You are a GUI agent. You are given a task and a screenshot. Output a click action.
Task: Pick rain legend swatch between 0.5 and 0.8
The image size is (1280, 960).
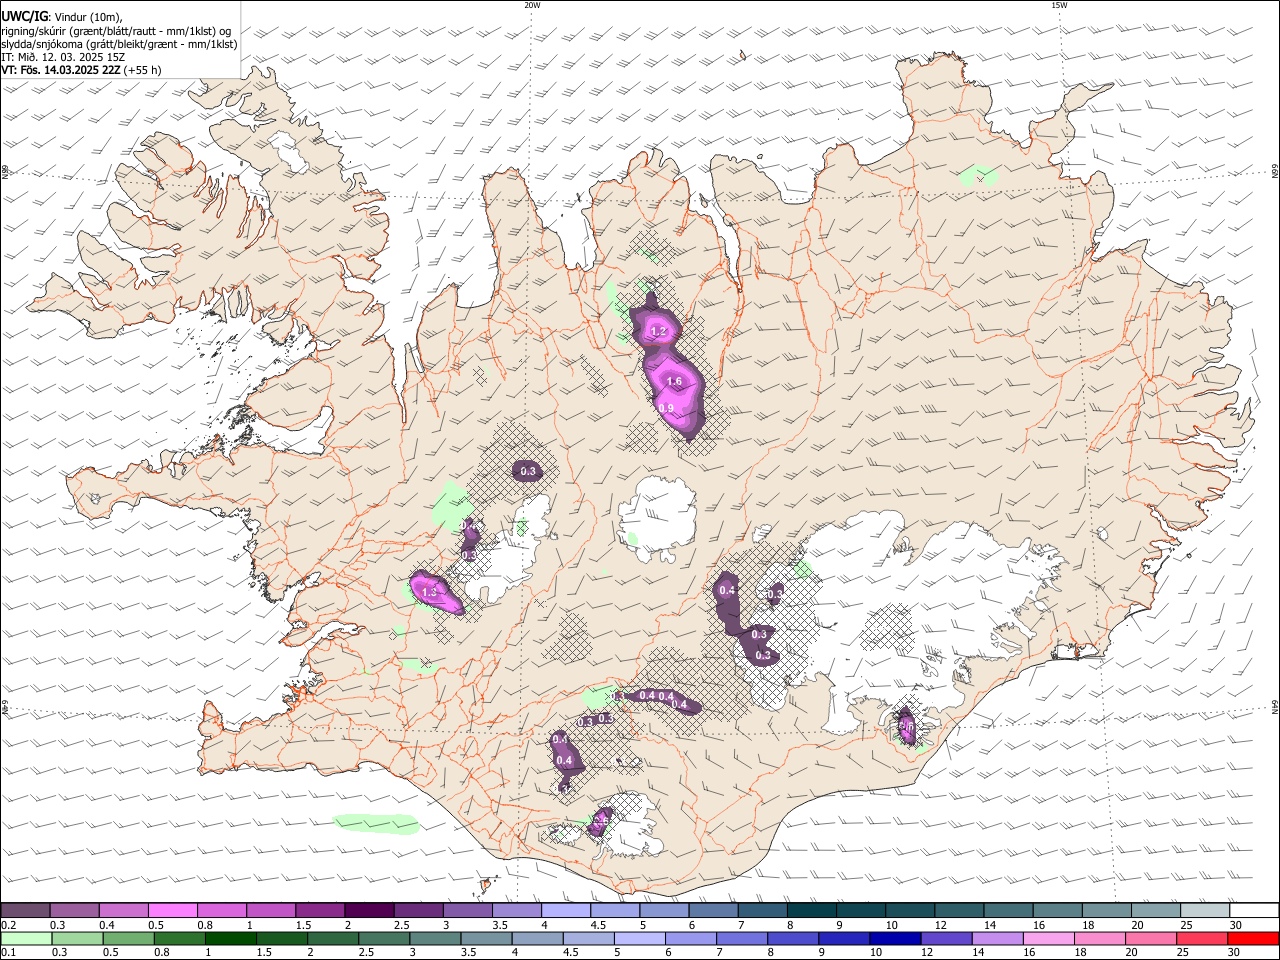[x=128, y=938]
